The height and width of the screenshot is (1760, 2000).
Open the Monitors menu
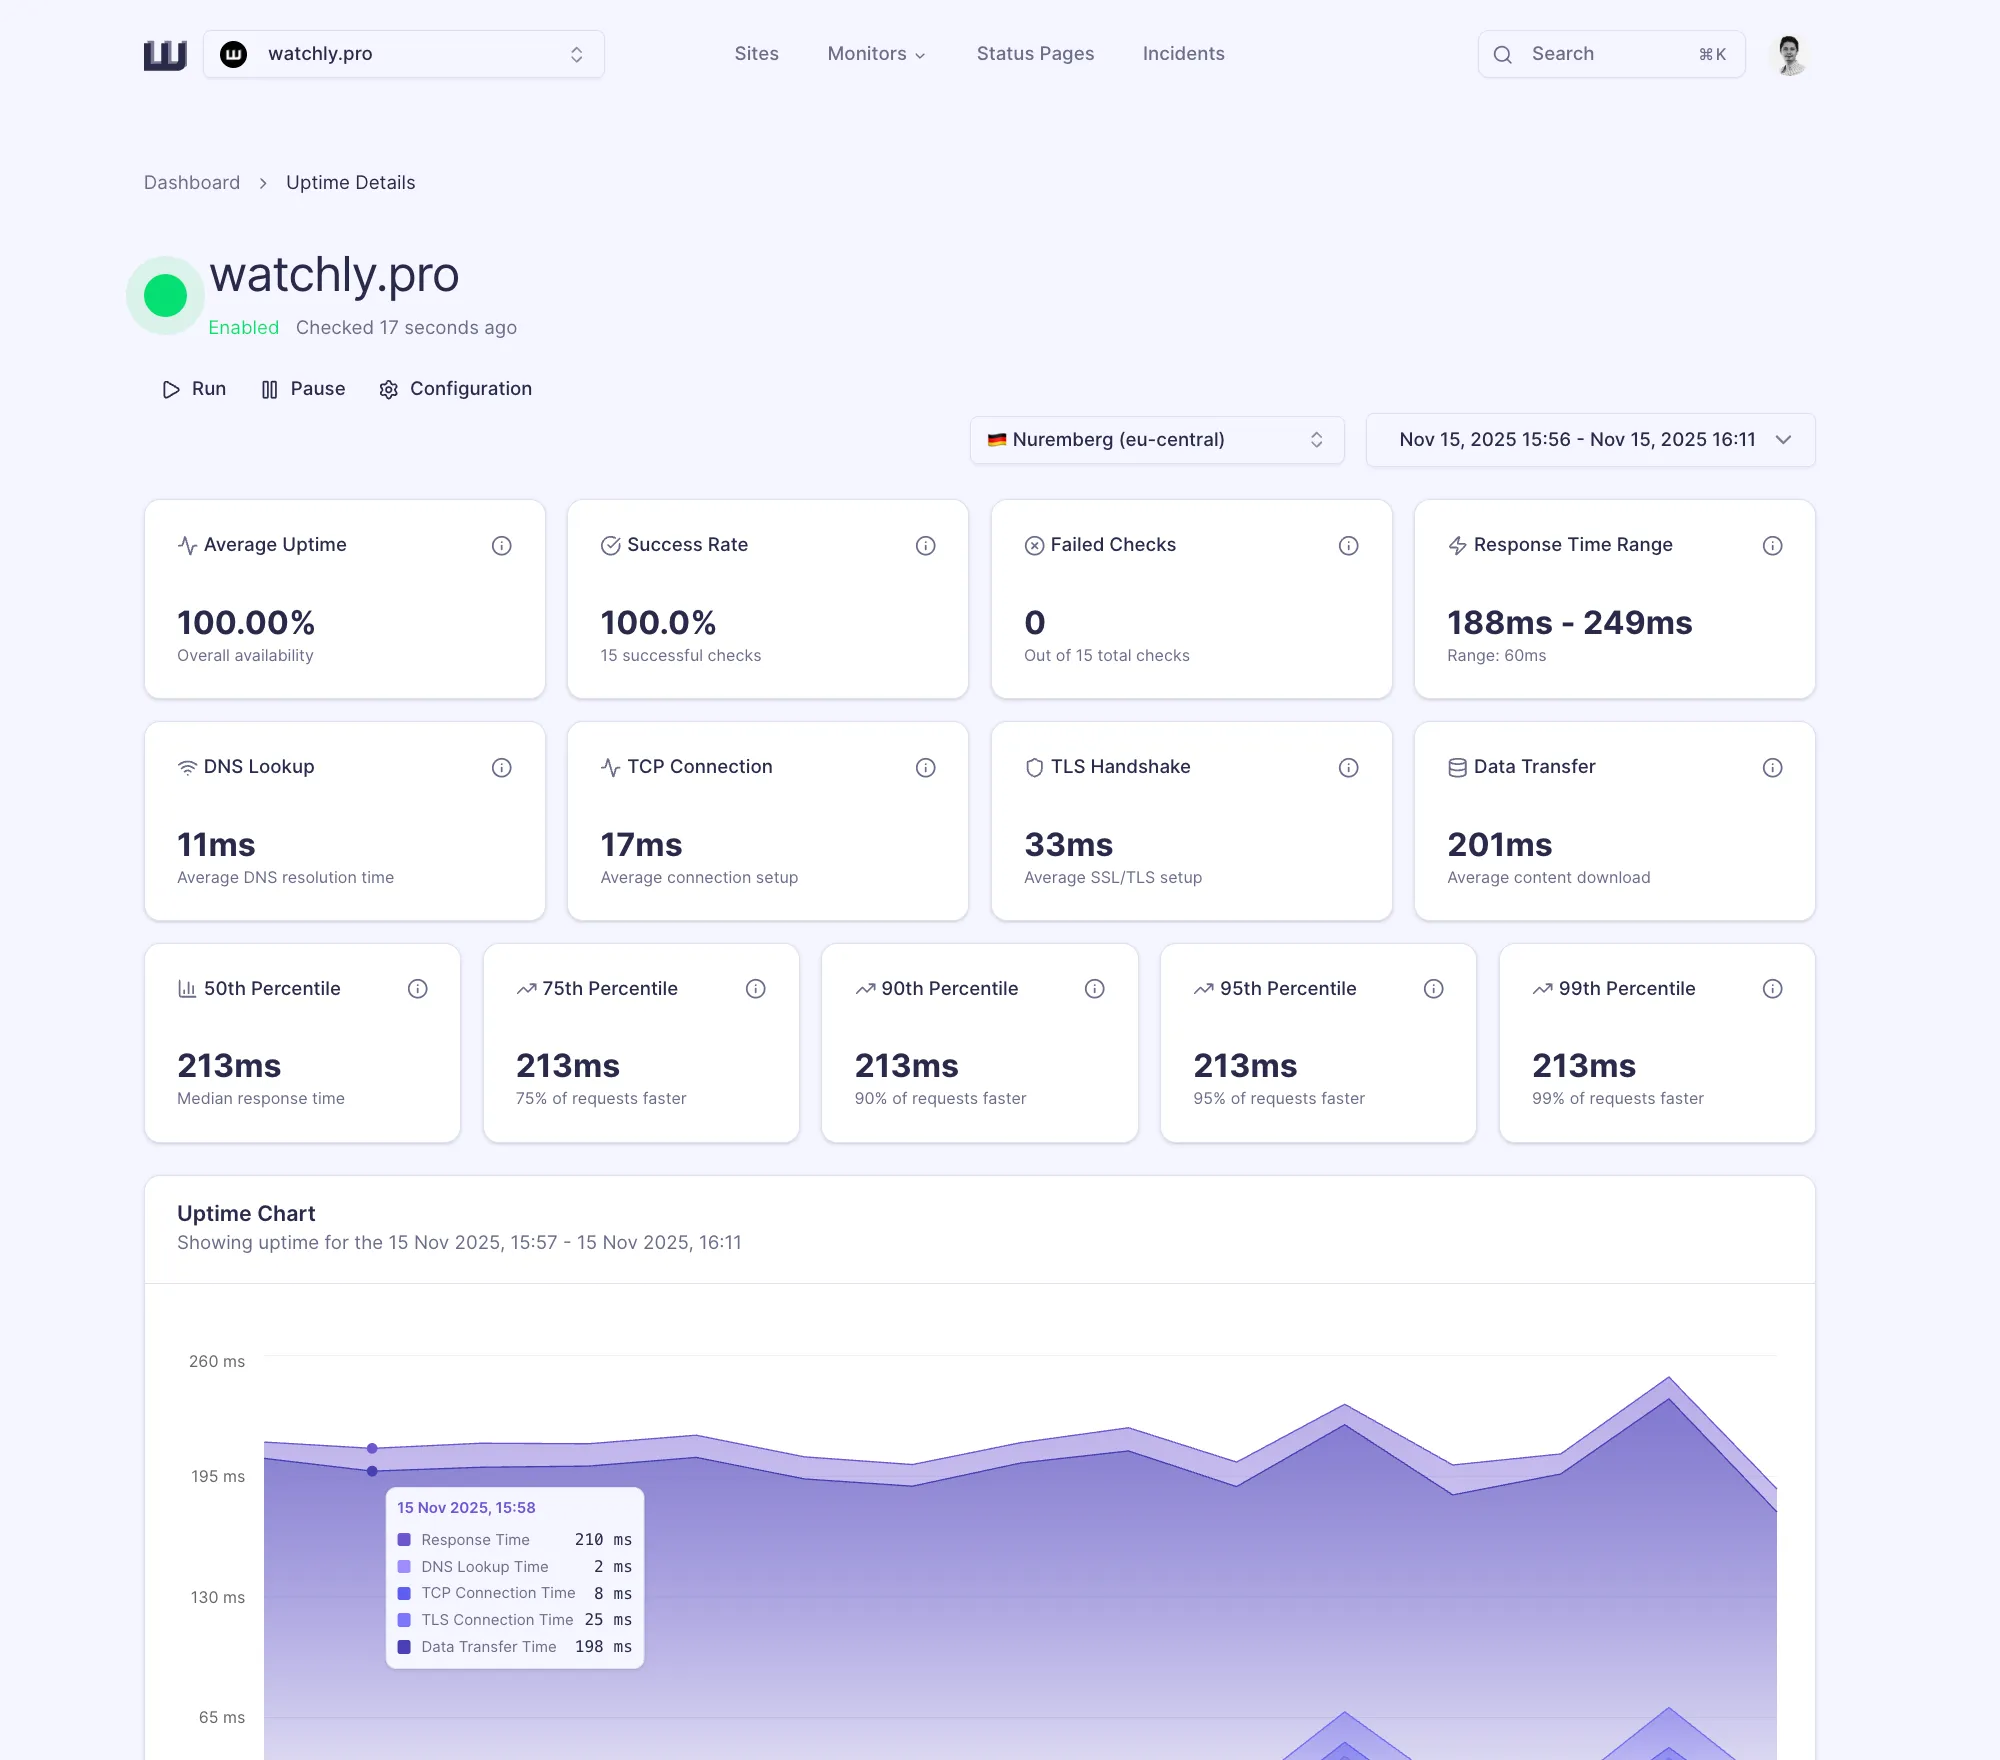click(x=876, y=54)
